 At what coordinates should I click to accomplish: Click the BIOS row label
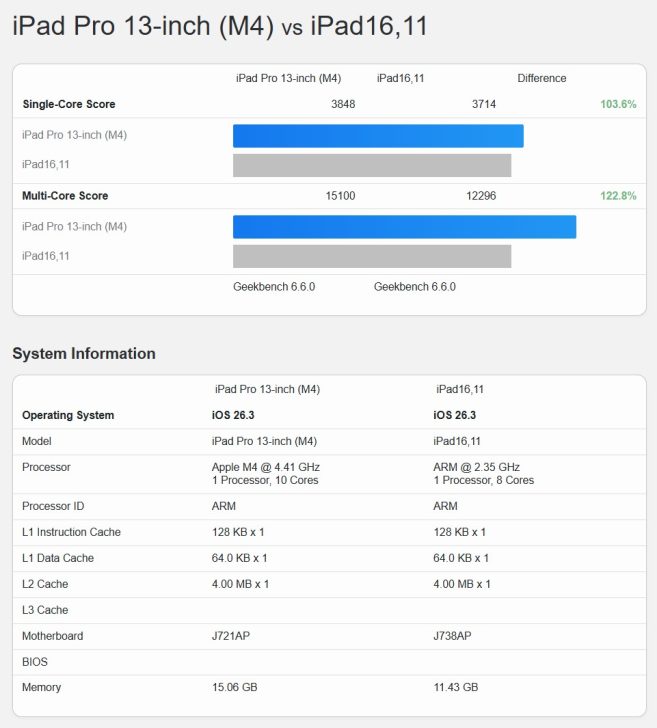pyautogui.click(x=35, y=662)
